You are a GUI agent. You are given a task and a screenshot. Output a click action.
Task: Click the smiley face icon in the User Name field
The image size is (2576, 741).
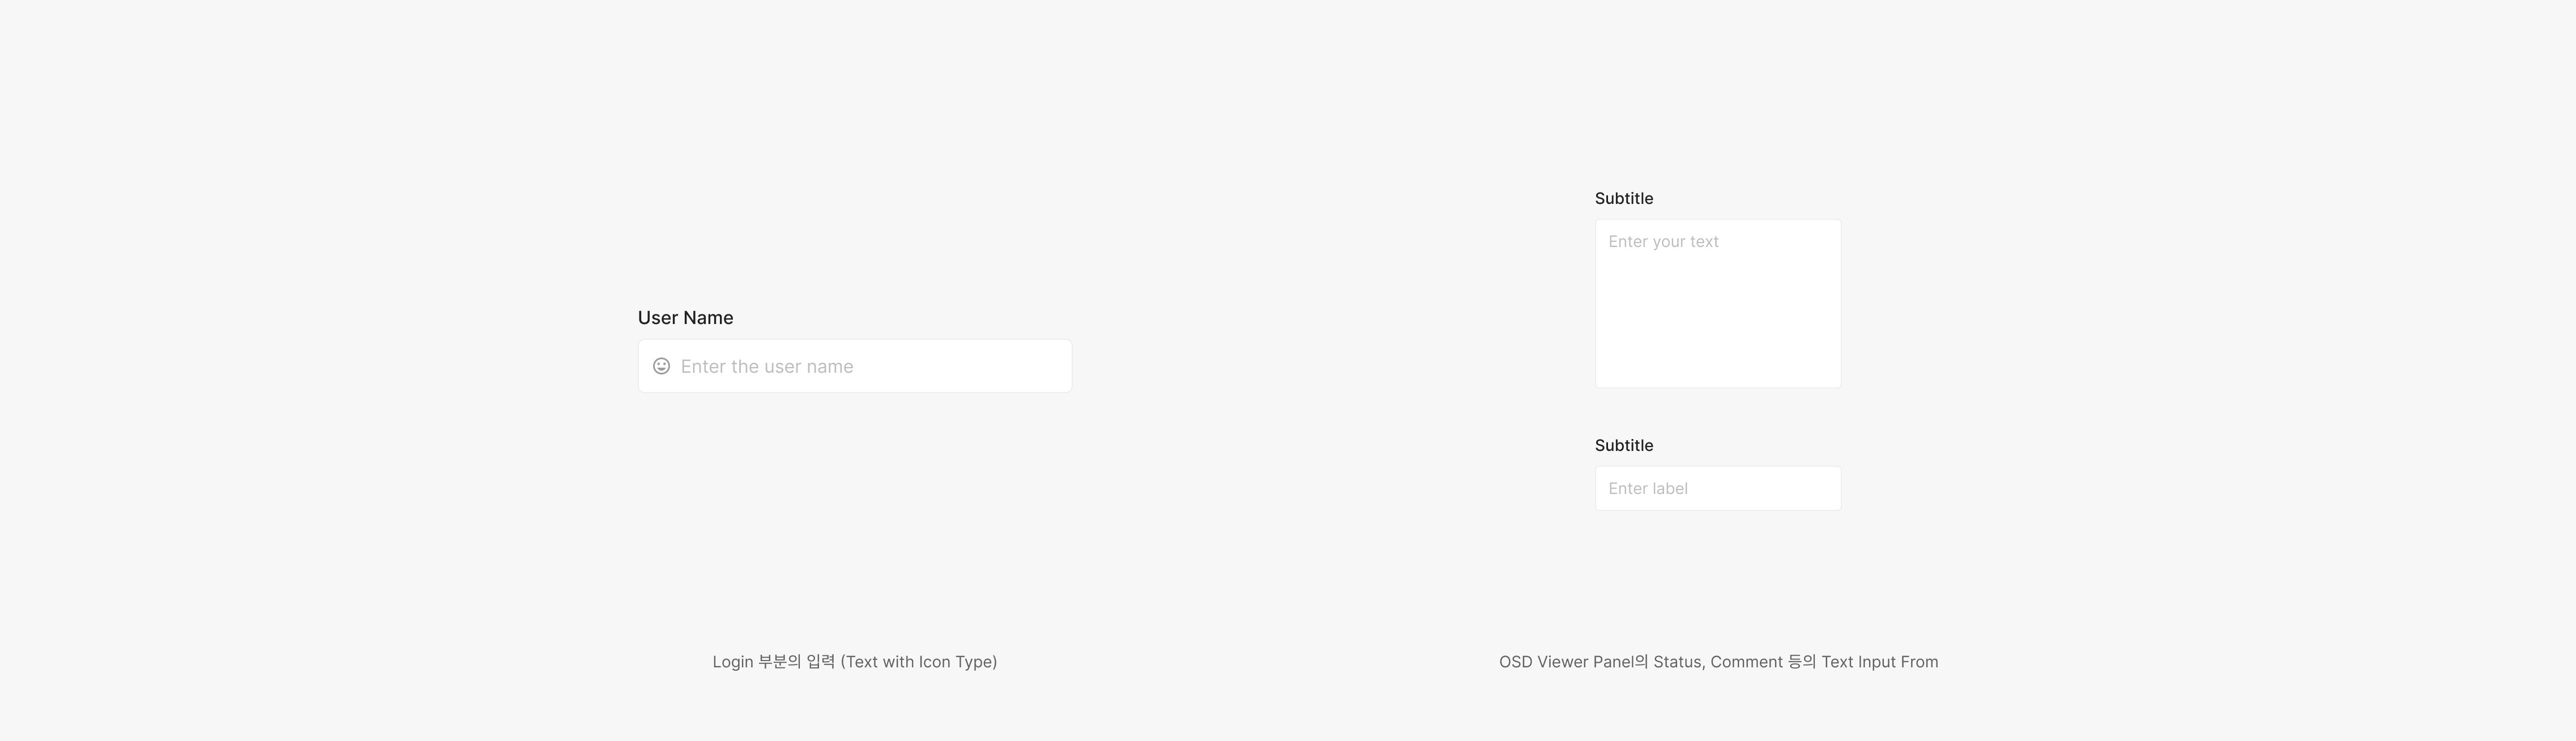pyautogui.click(x=661, y=366)
